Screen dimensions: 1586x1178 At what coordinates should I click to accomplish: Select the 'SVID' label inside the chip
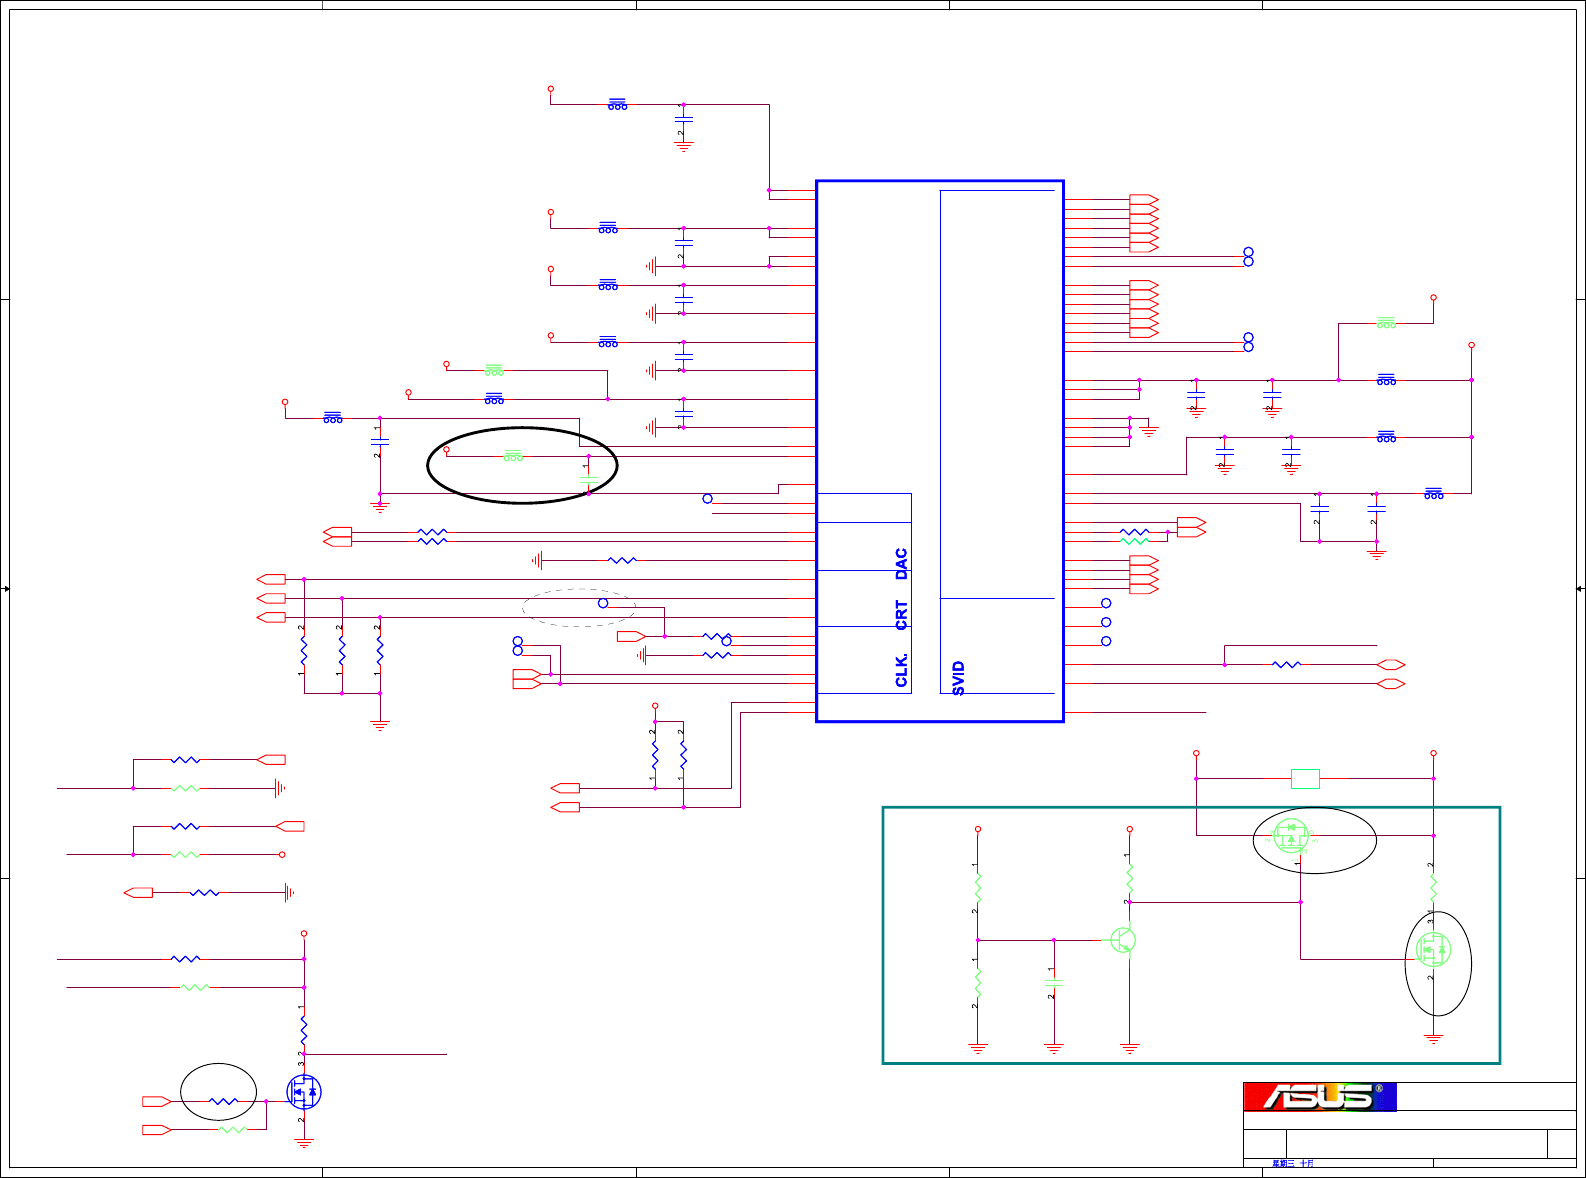coord(959,678)
